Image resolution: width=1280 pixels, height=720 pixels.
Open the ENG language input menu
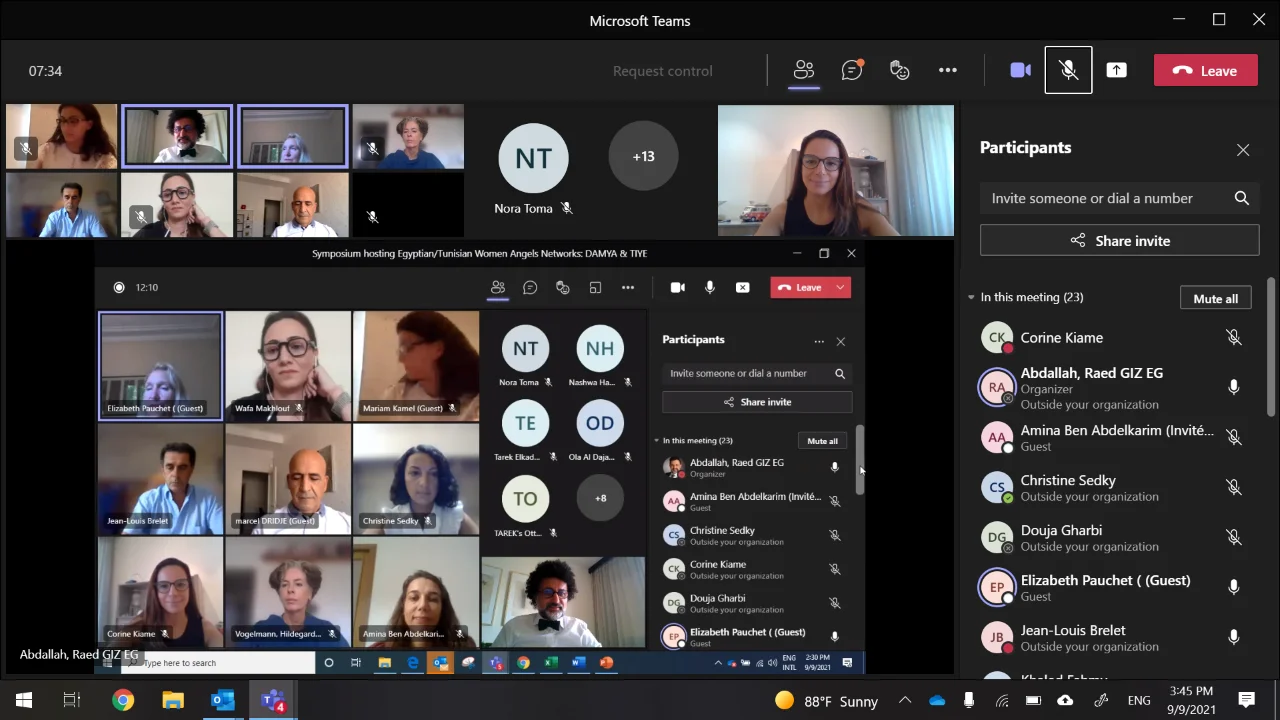[1138, 700]
